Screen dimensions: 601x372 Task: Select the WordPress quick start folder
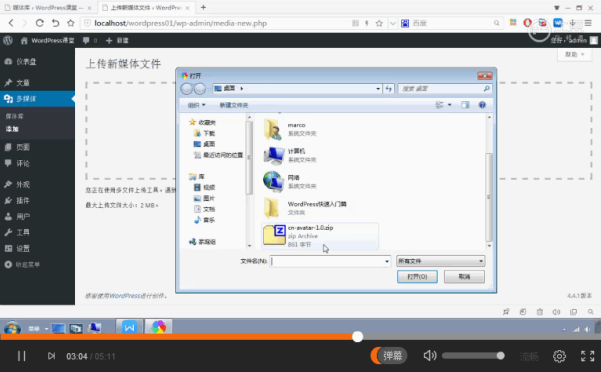[x=305, y=208]
